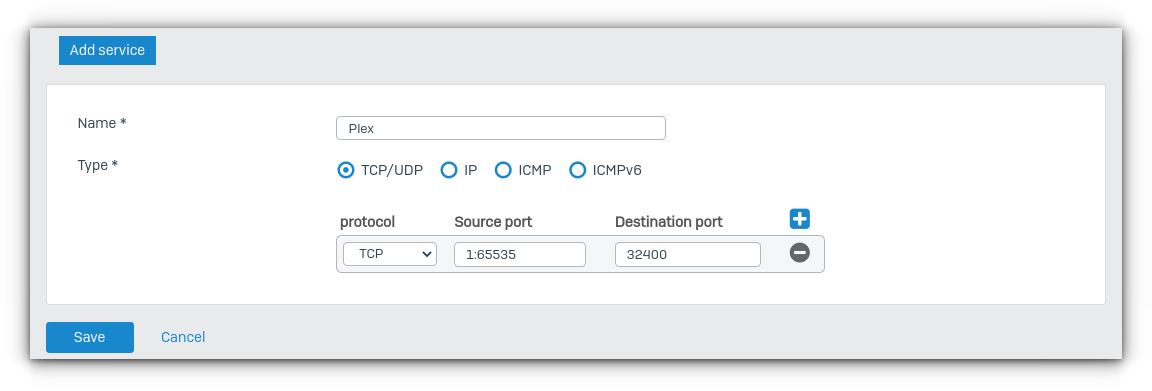Cancel adding the service

pos(183,337)
